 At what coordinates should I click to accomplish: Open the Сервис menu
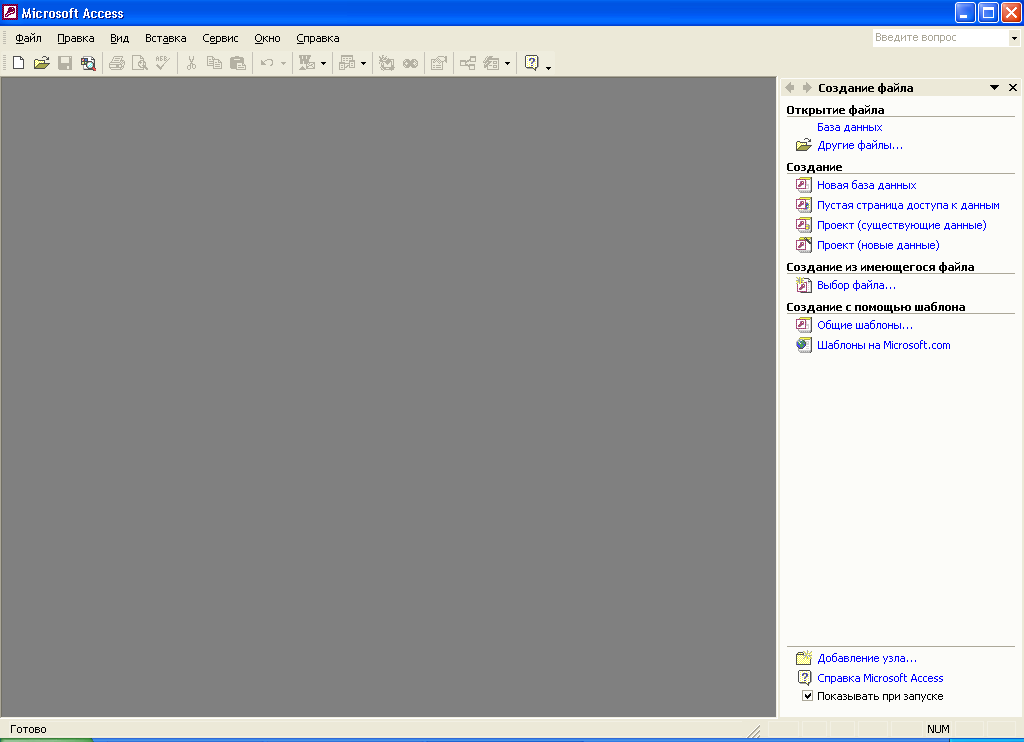pyautogui.click(x=220, y=38)
